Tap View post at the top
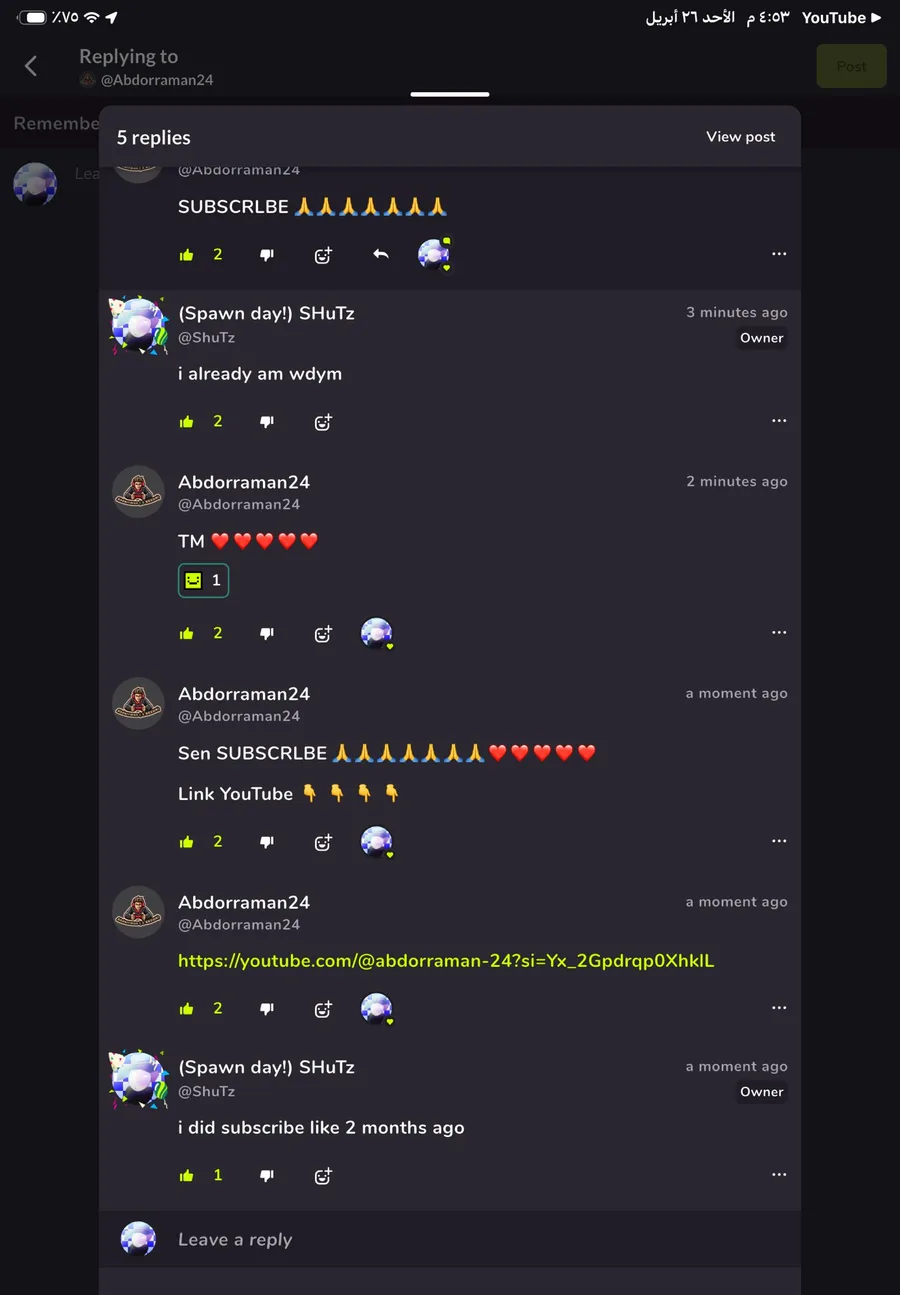The width and height of the screenshot is (900, 1295). (x=741, y=137)
